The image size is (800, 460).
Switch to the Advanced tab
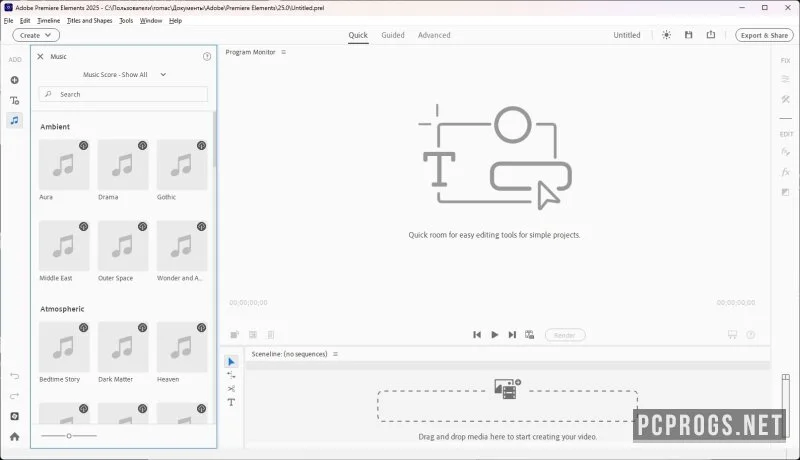click(x=434, y=35)
